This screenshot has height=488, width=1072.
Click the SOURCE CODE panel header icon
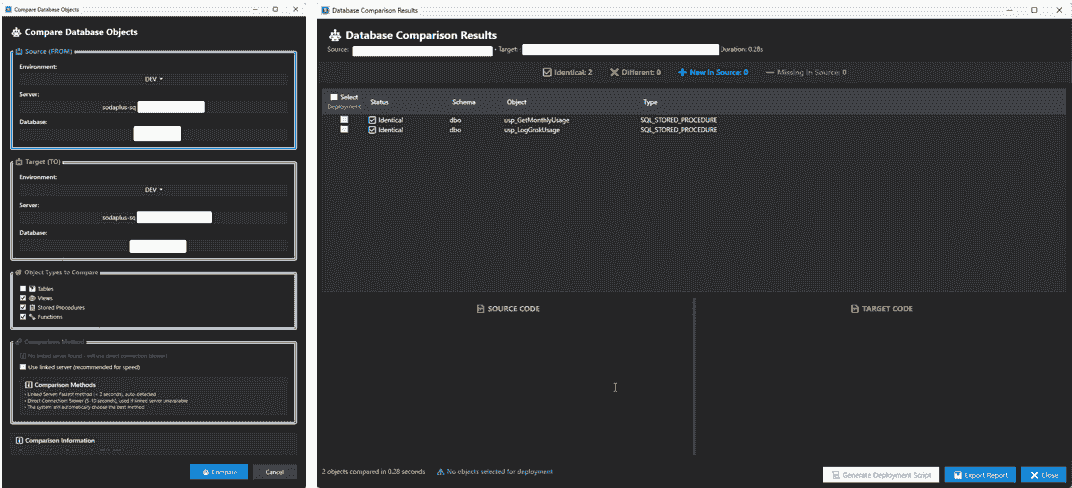click(x=480, y=309)
